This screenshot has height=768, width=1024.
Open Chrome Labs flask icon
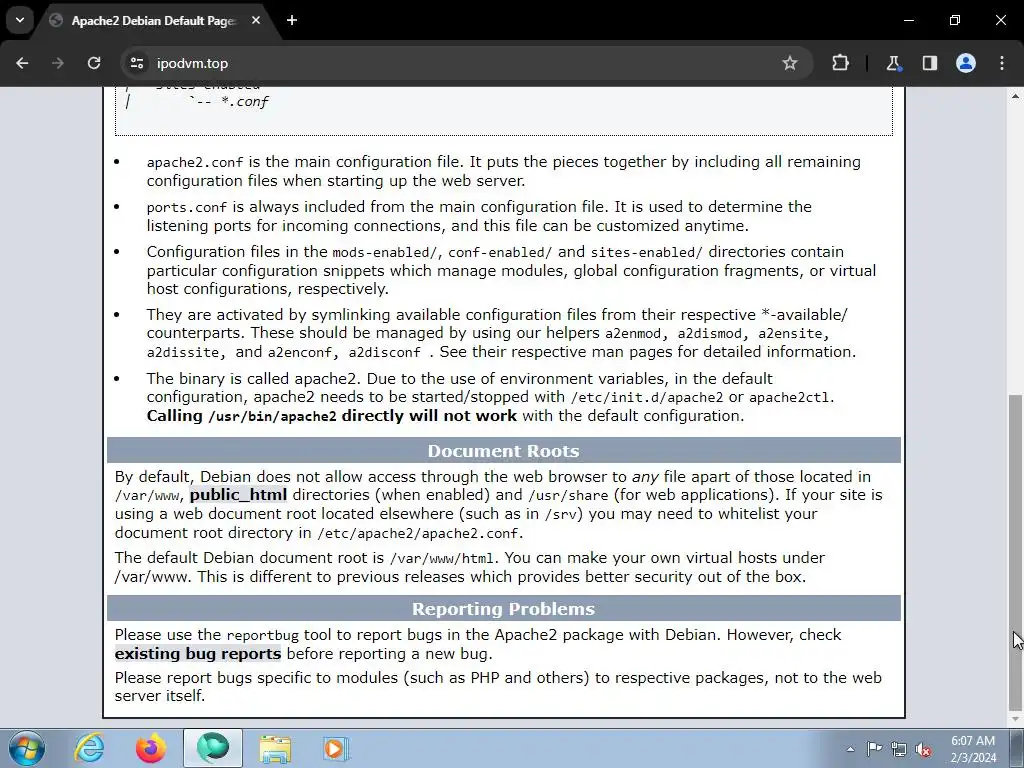tap(893, 63)
